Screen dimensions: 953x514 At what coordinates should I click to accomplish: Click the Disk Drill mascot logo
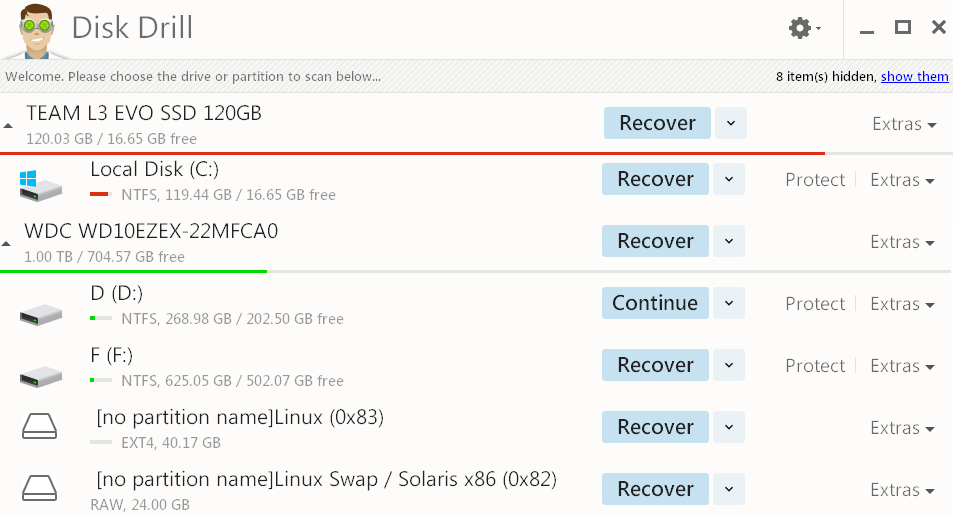(x=37, y=30)
